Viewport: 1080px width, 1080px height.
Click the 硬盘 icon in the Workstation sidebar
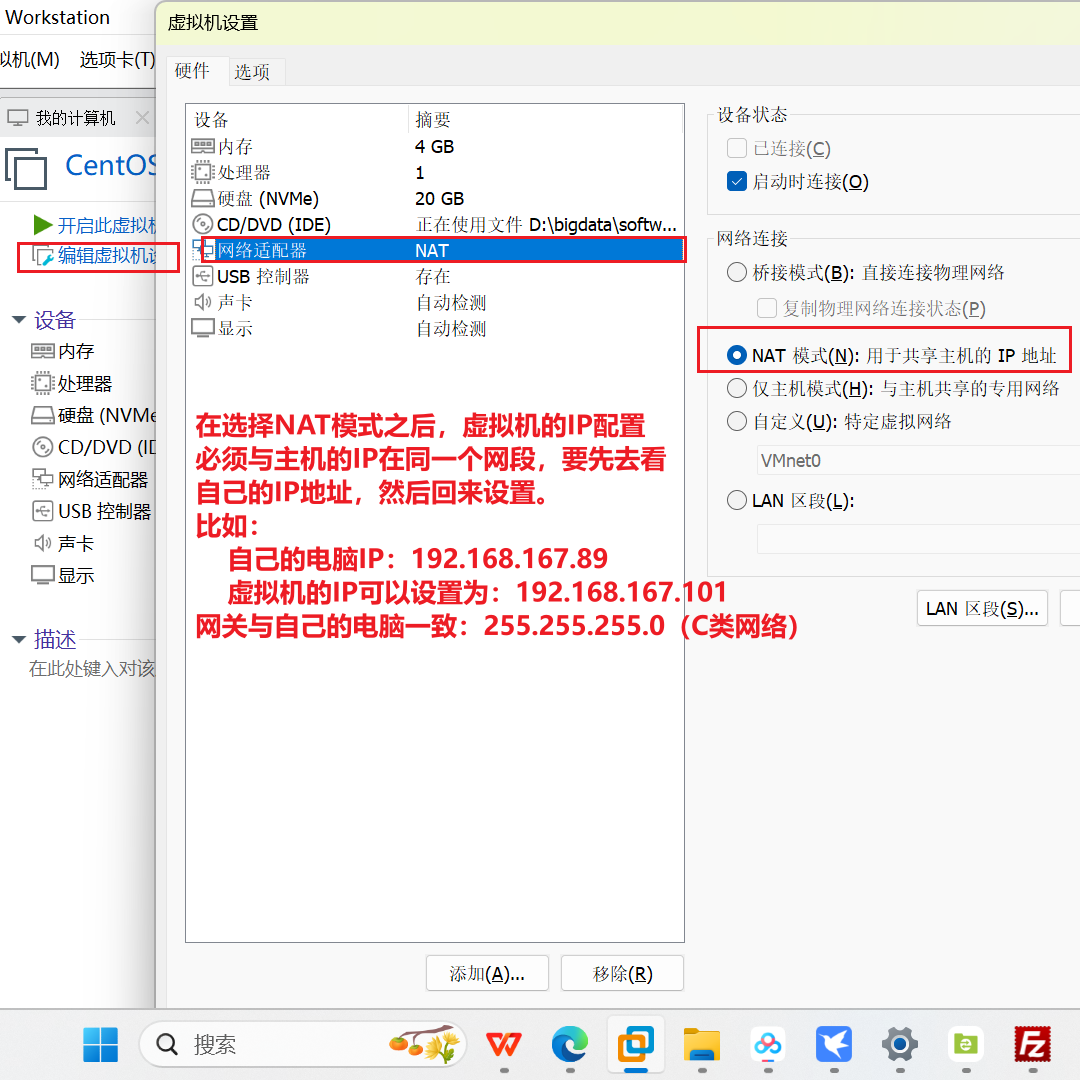tap(43, 415)
